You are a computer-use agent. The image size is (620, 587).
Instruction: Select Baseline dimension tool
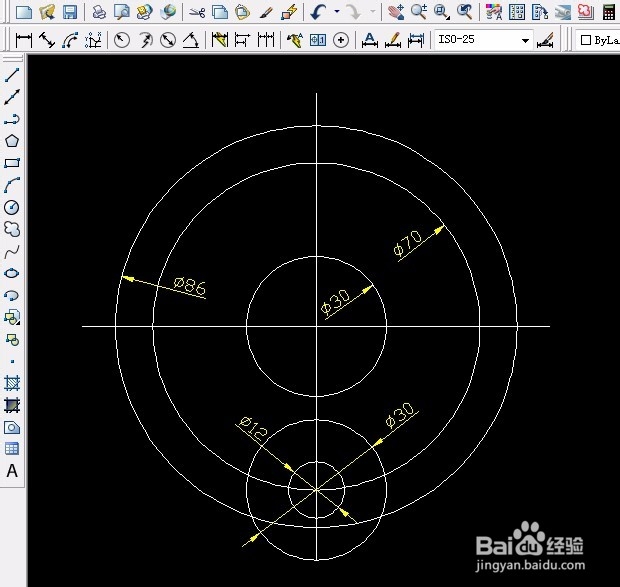tap(242, 40)
